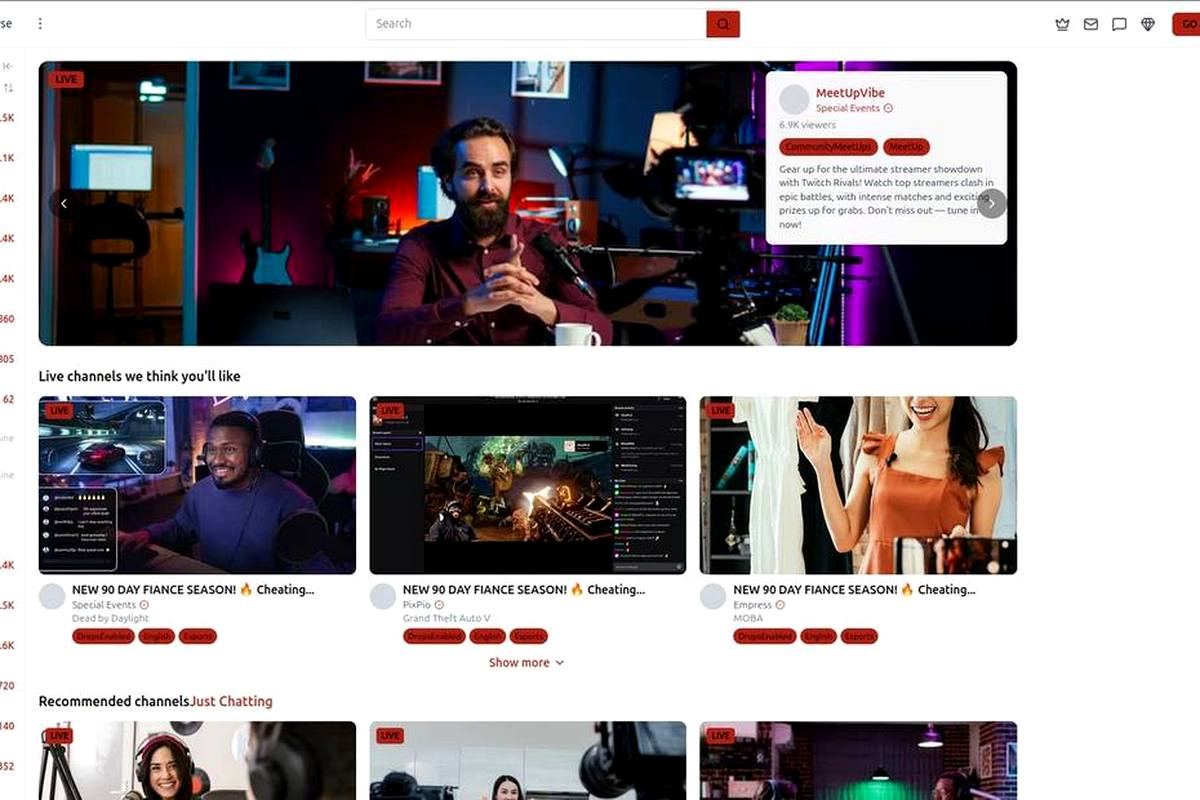Click the red search magnifier button
This screenshot has width=1200, height=800.
click(723, 24)
